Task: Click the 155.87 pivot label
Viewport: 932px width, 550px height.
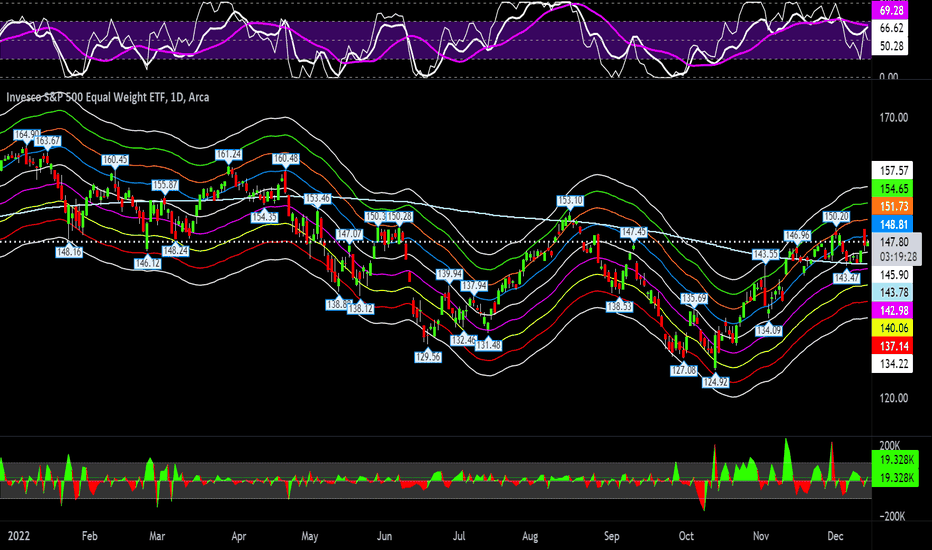Action: pyautogui.click(x=165, y=185)
